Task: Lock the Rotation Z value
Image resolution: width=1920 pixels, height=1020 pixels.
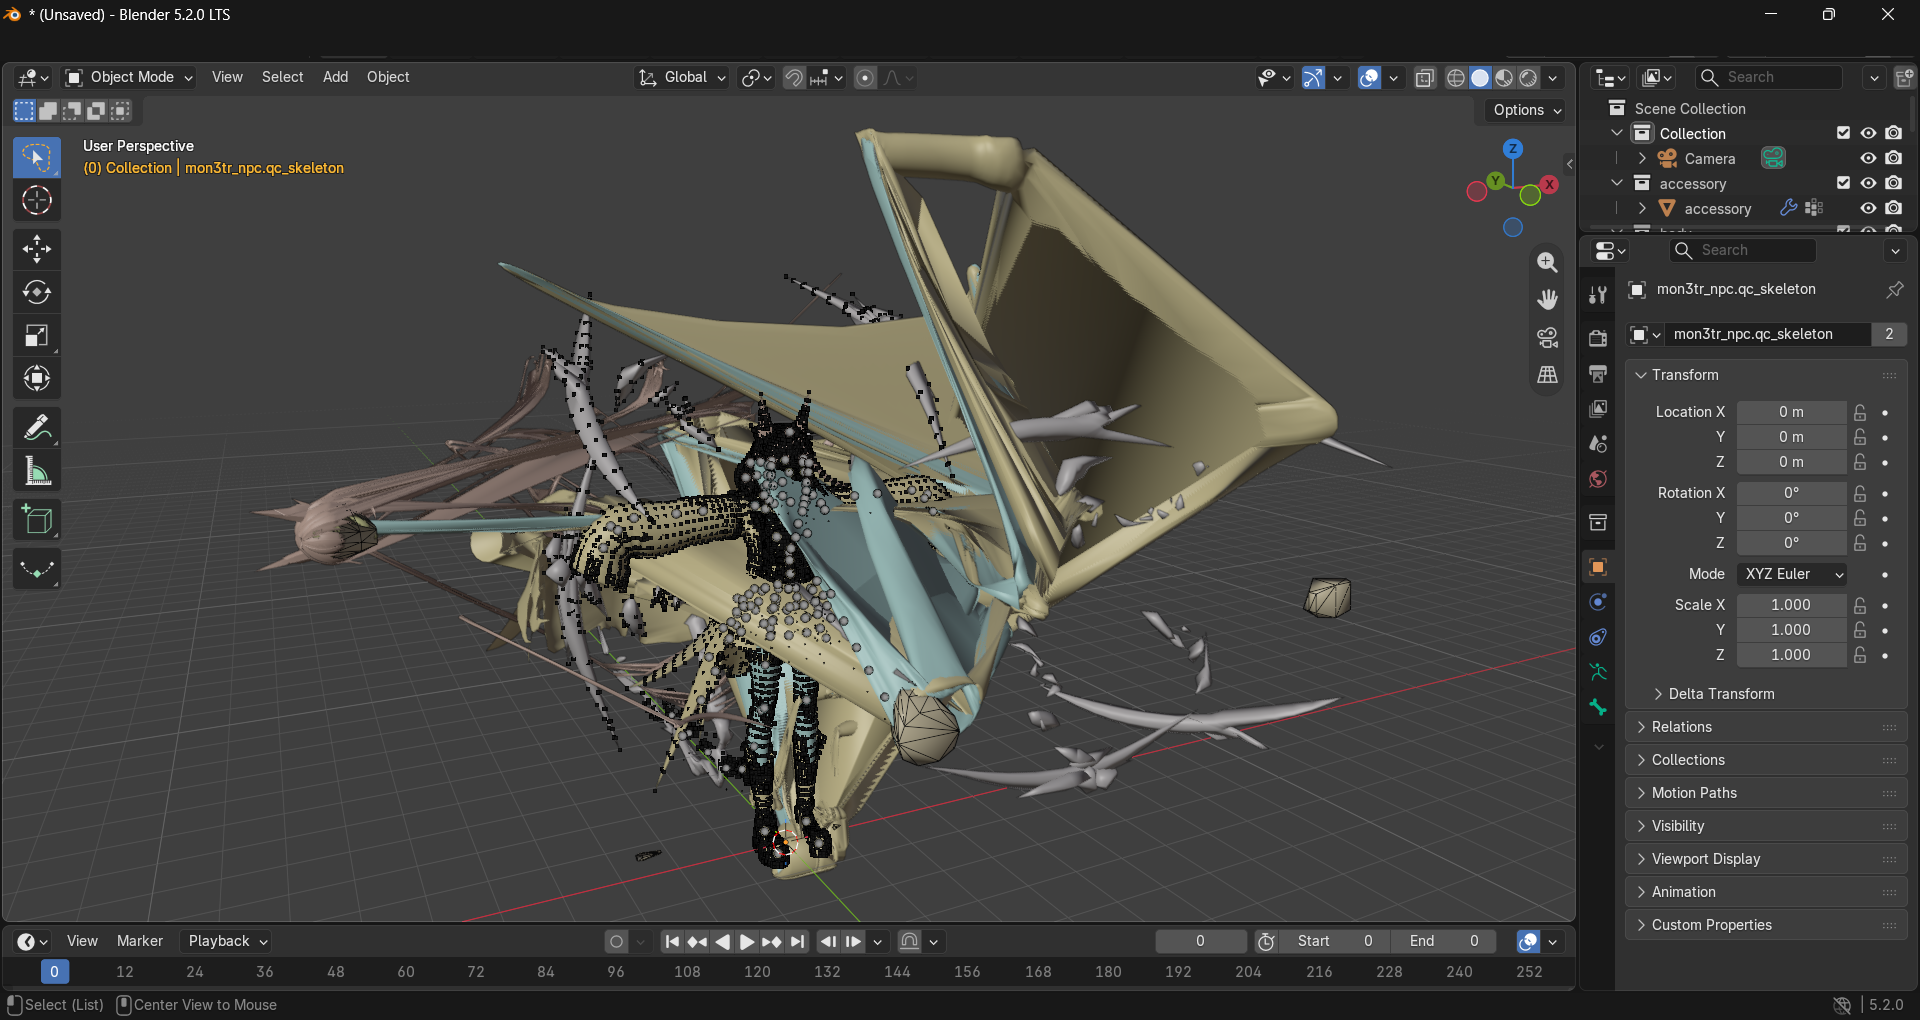Action: (1860, 543)
